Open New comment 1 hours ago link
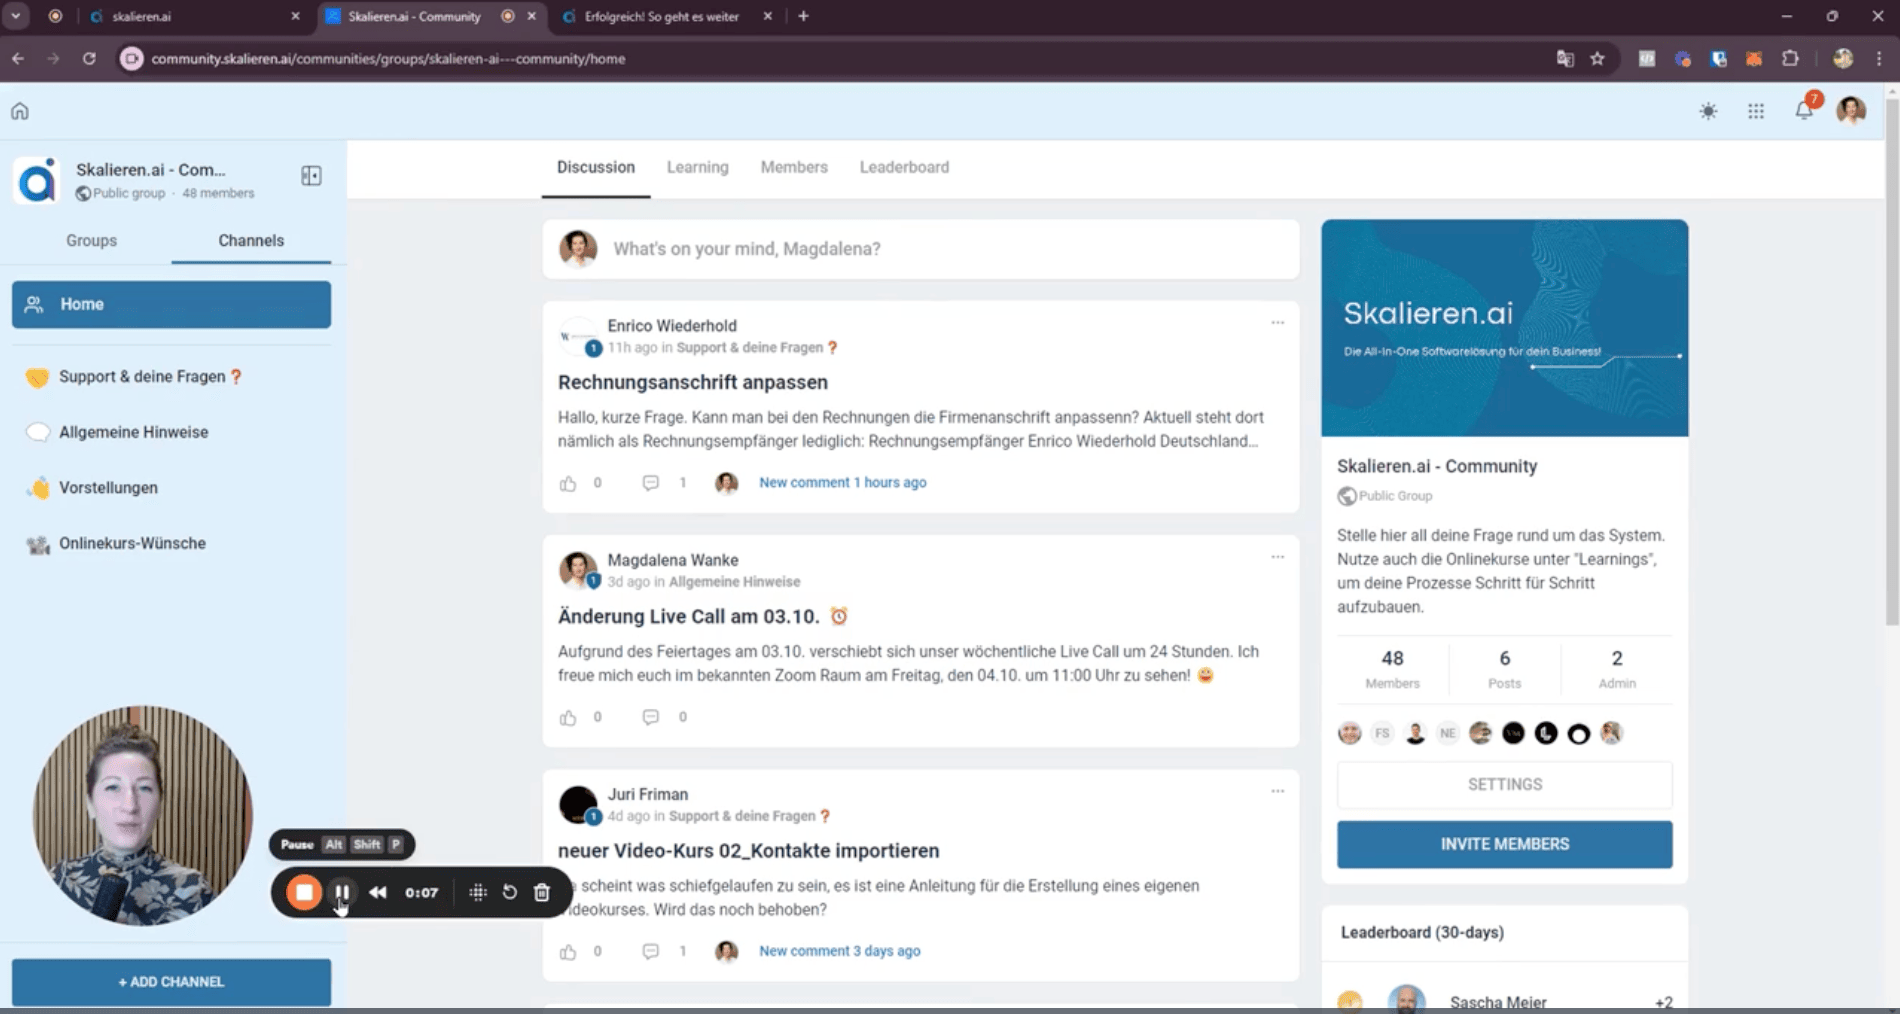 coord(842,482)
